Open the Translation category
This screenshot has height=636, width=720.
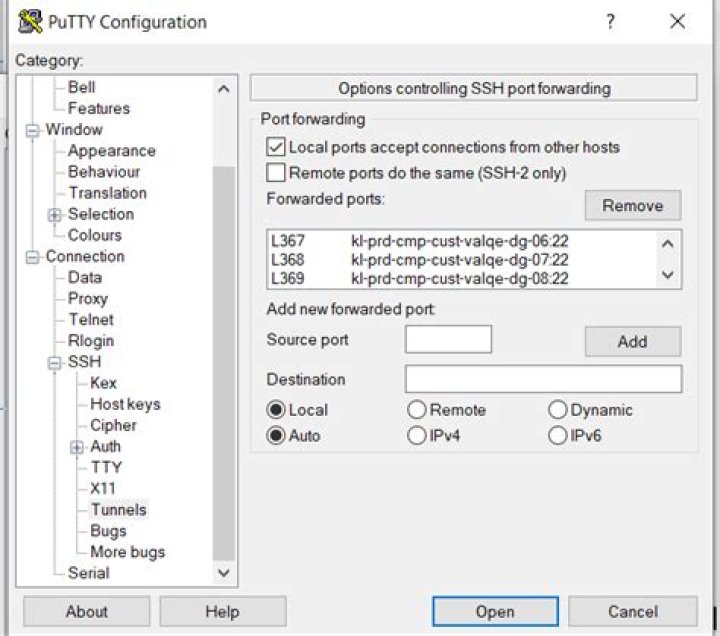coord(107,192)
